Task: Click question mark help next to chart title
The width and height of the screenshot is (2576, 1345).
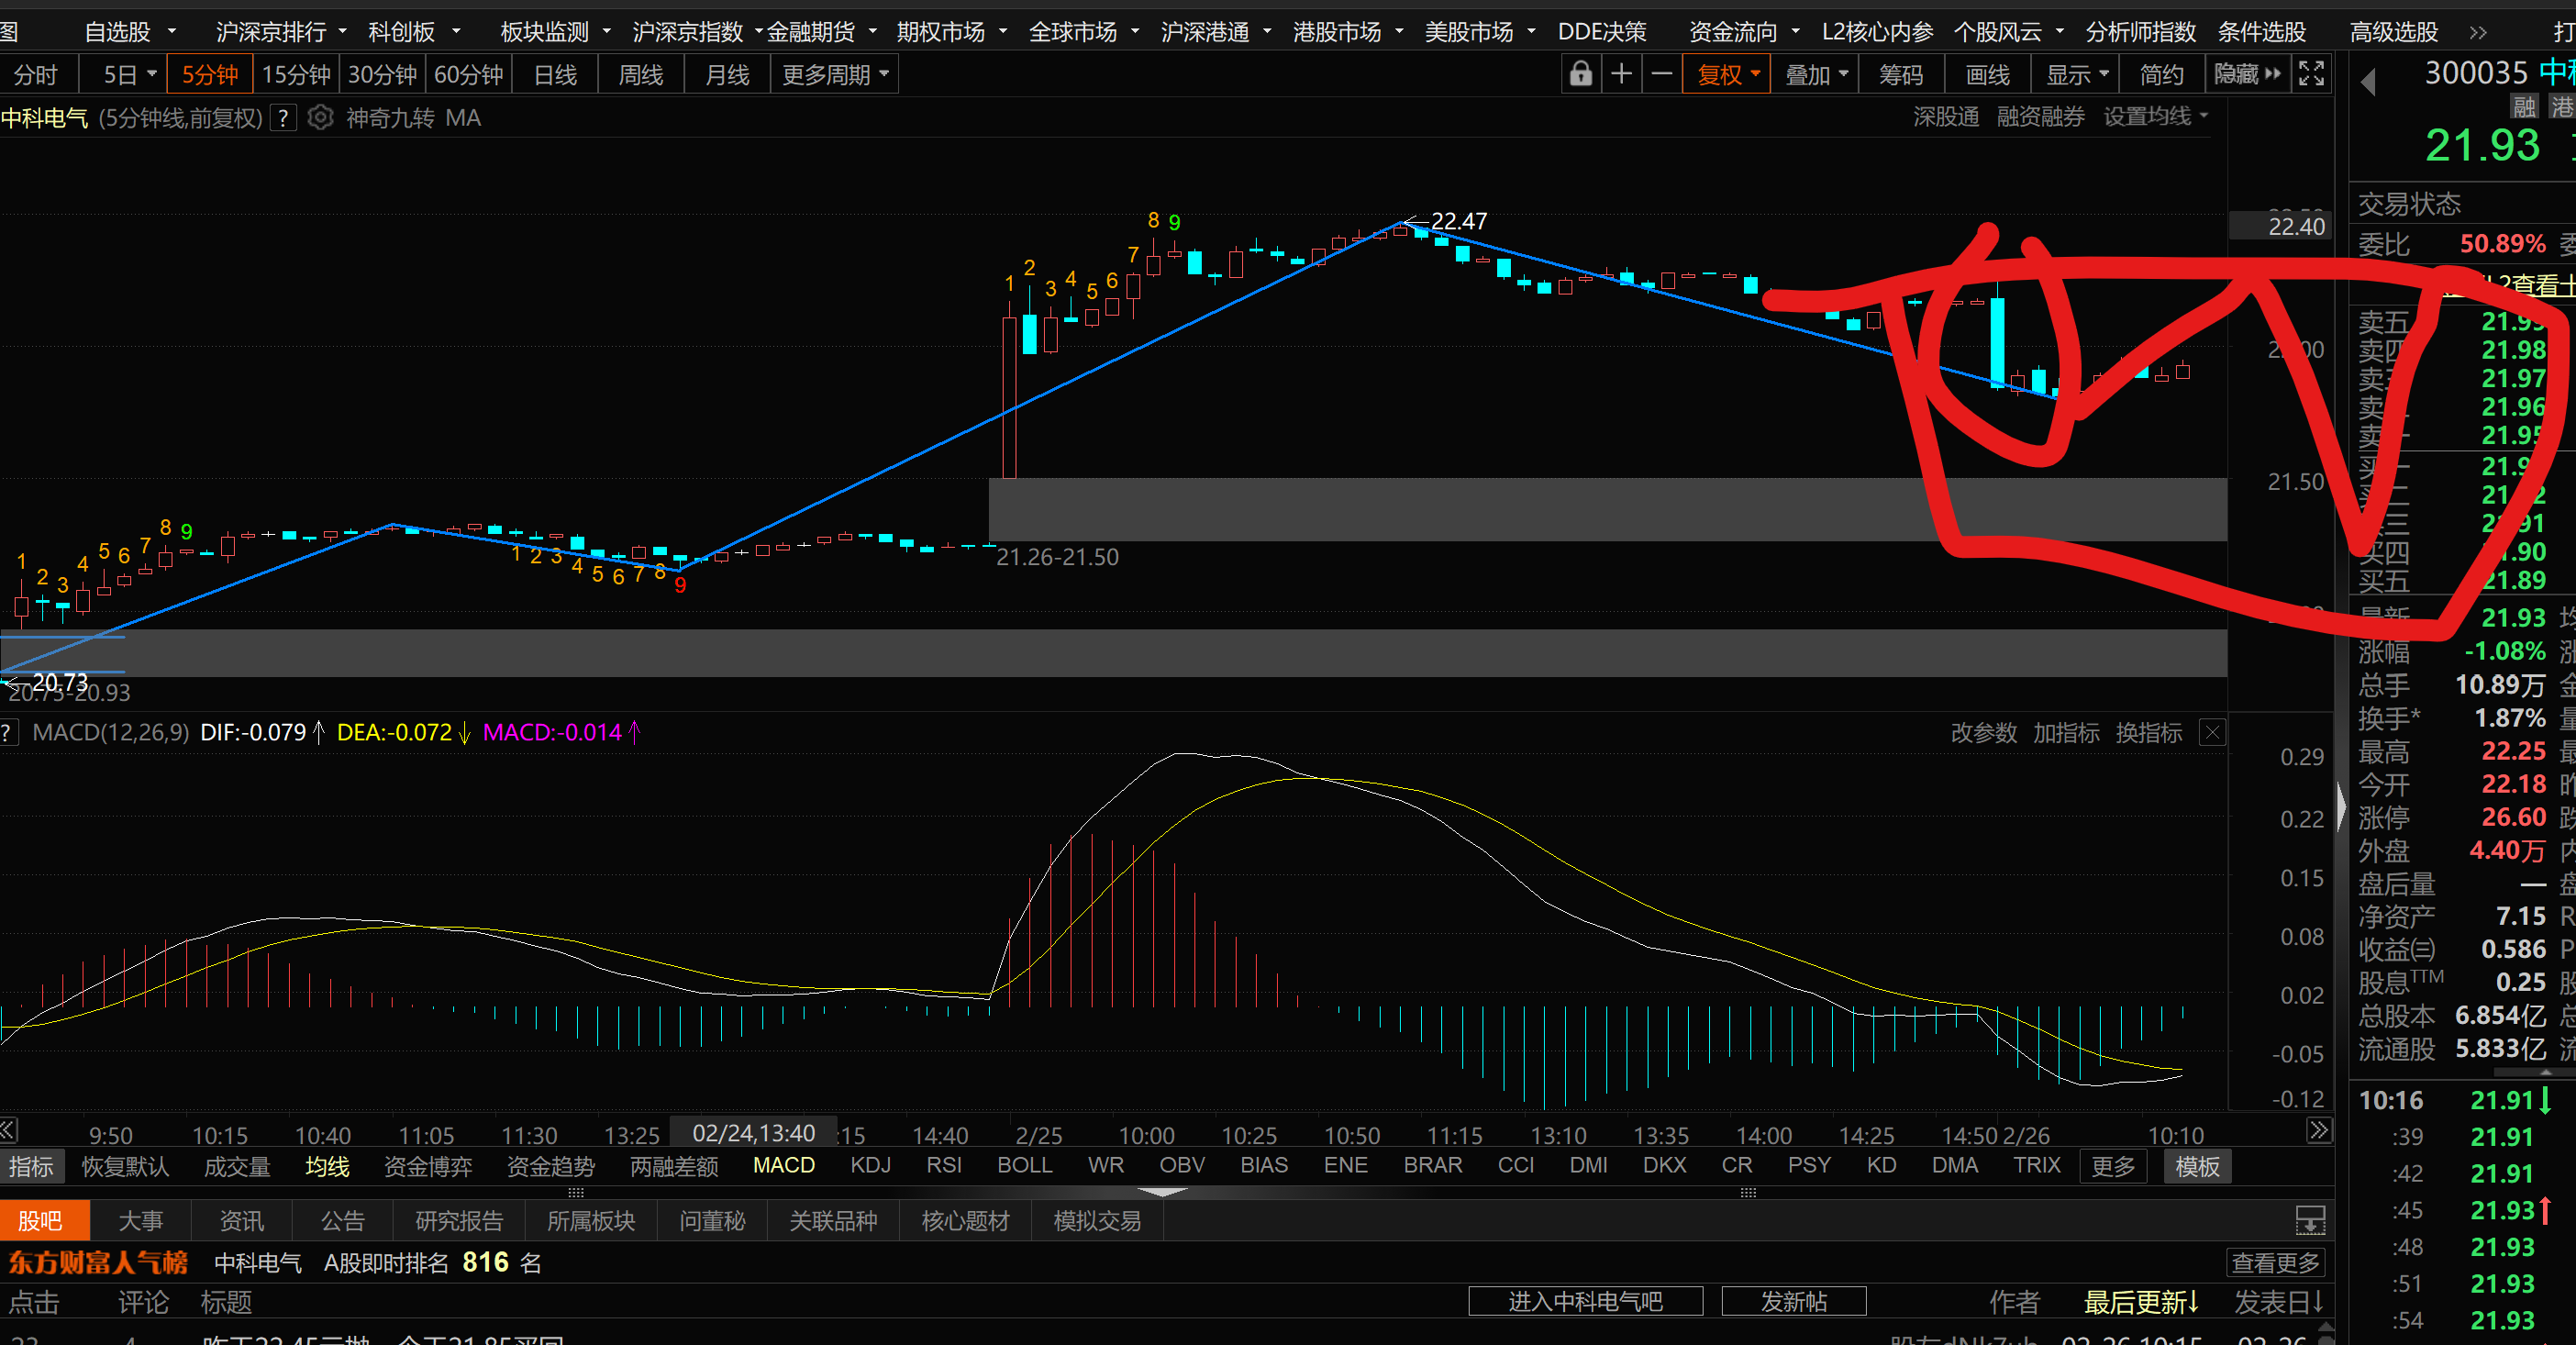Action: [x=284, y=118]
